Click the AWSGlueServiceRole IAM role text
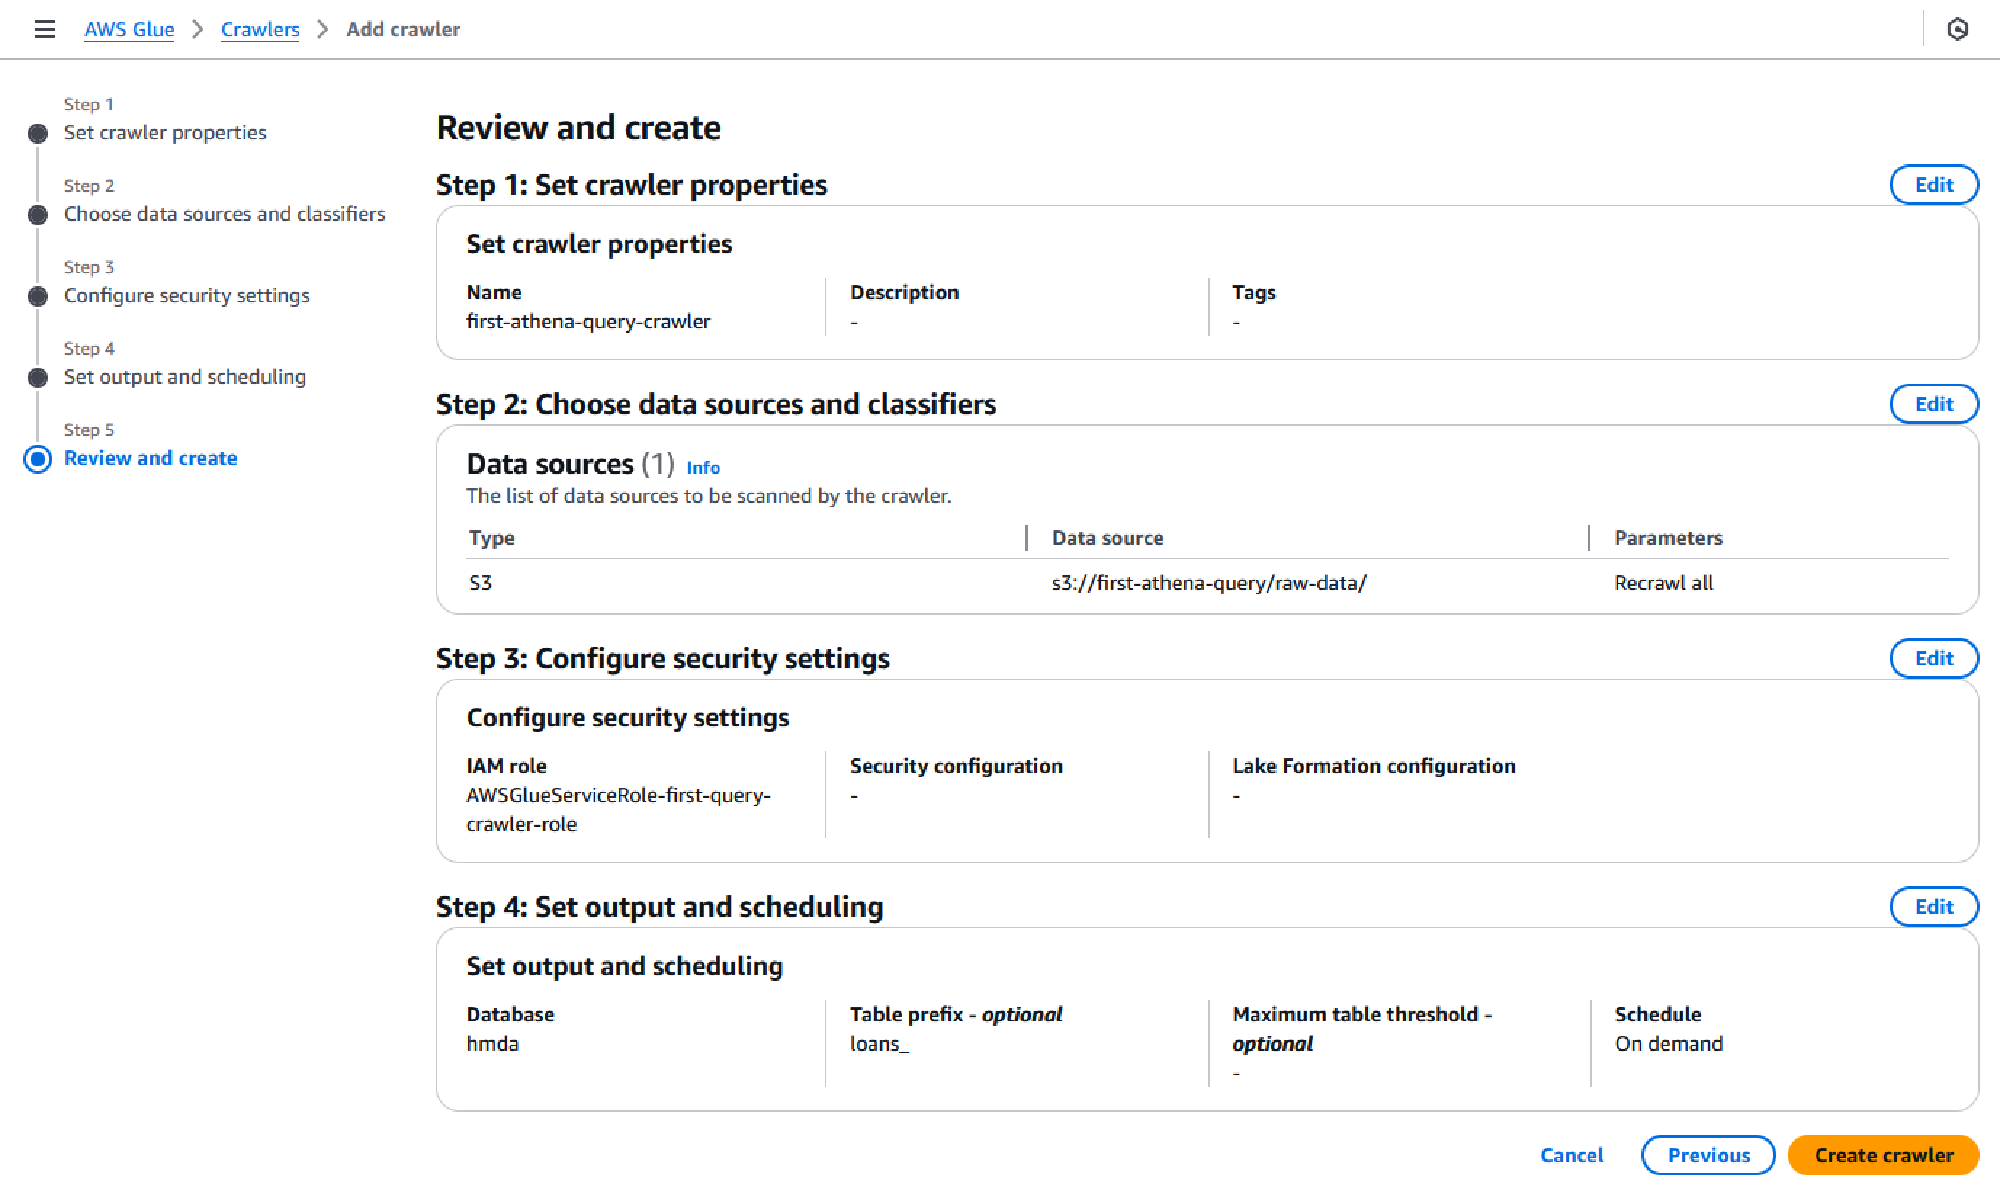 [618, 795]
